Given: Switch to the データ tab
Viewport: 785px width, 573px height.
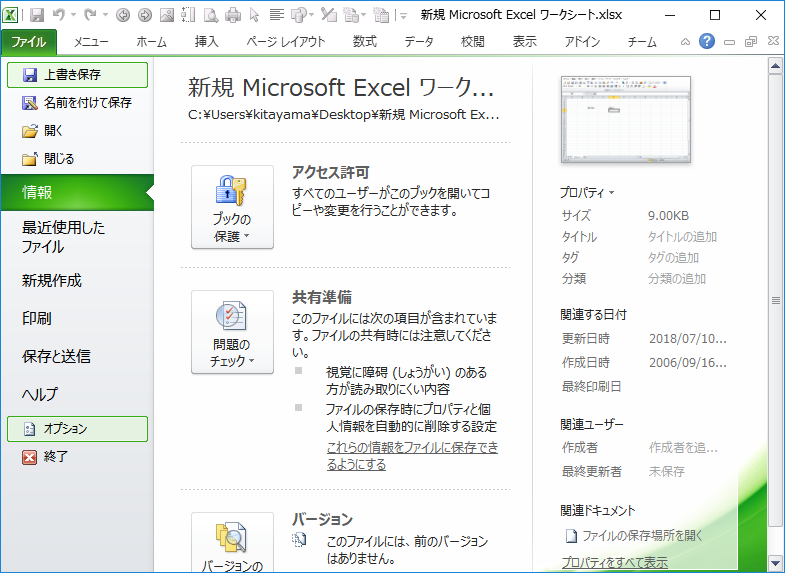Looking at the screenshot, I should click(419, 42).
